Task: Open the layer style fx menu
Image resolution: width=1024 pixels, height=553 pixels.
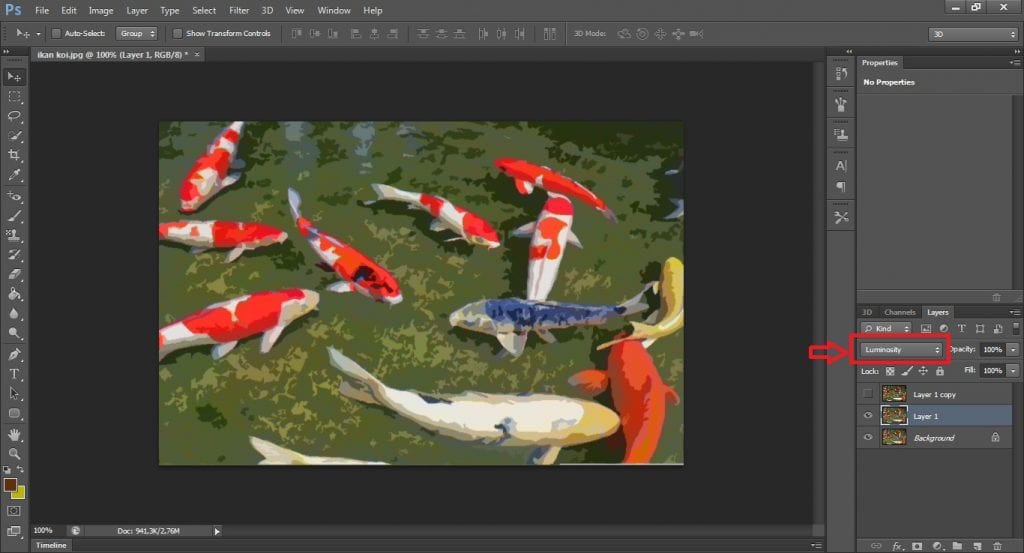Action: pyautogui.click(x=897, y=546)
